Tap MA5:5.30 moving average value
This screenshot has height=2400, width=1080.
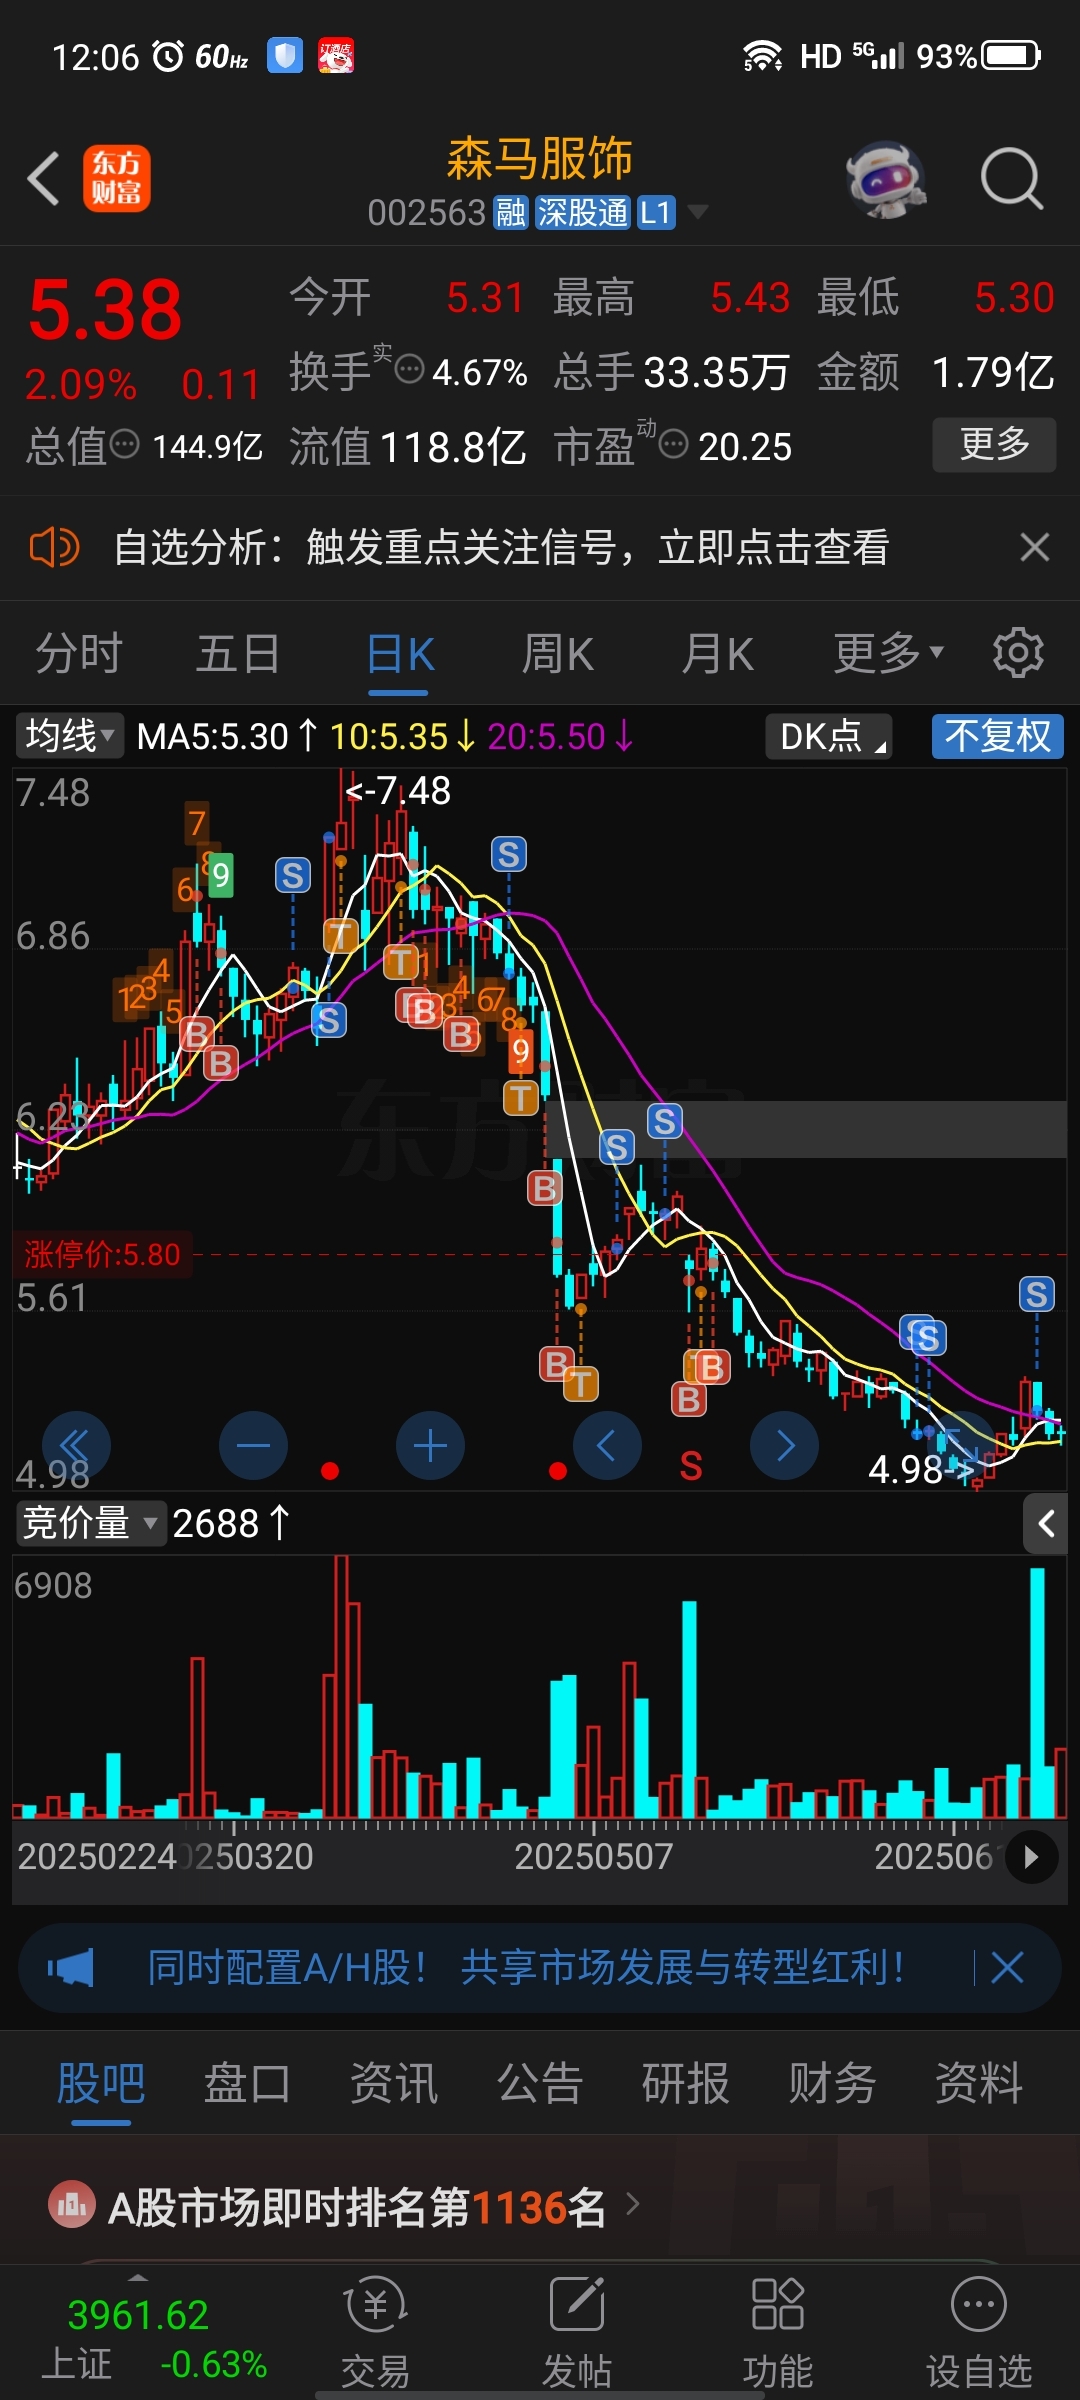click(x=228, y=737)
